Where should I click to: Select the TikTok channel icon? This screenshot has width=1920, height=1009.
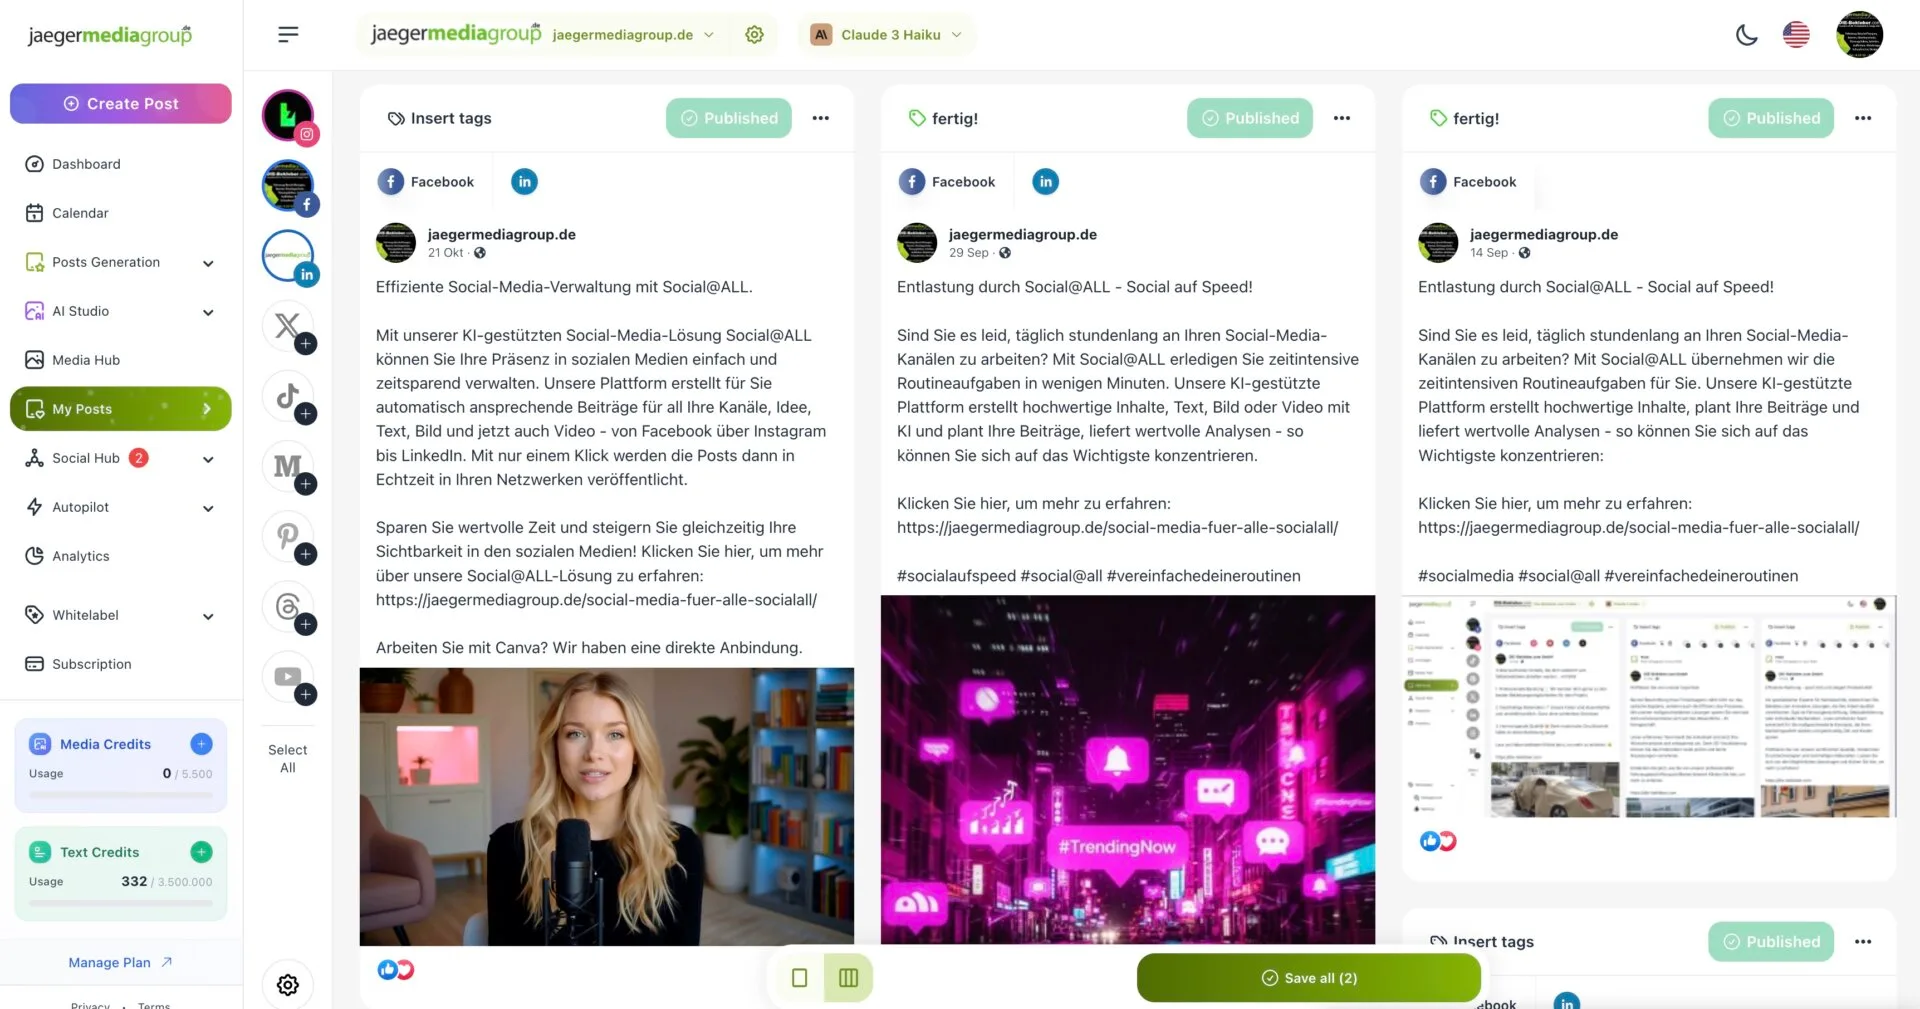[288, 396]
